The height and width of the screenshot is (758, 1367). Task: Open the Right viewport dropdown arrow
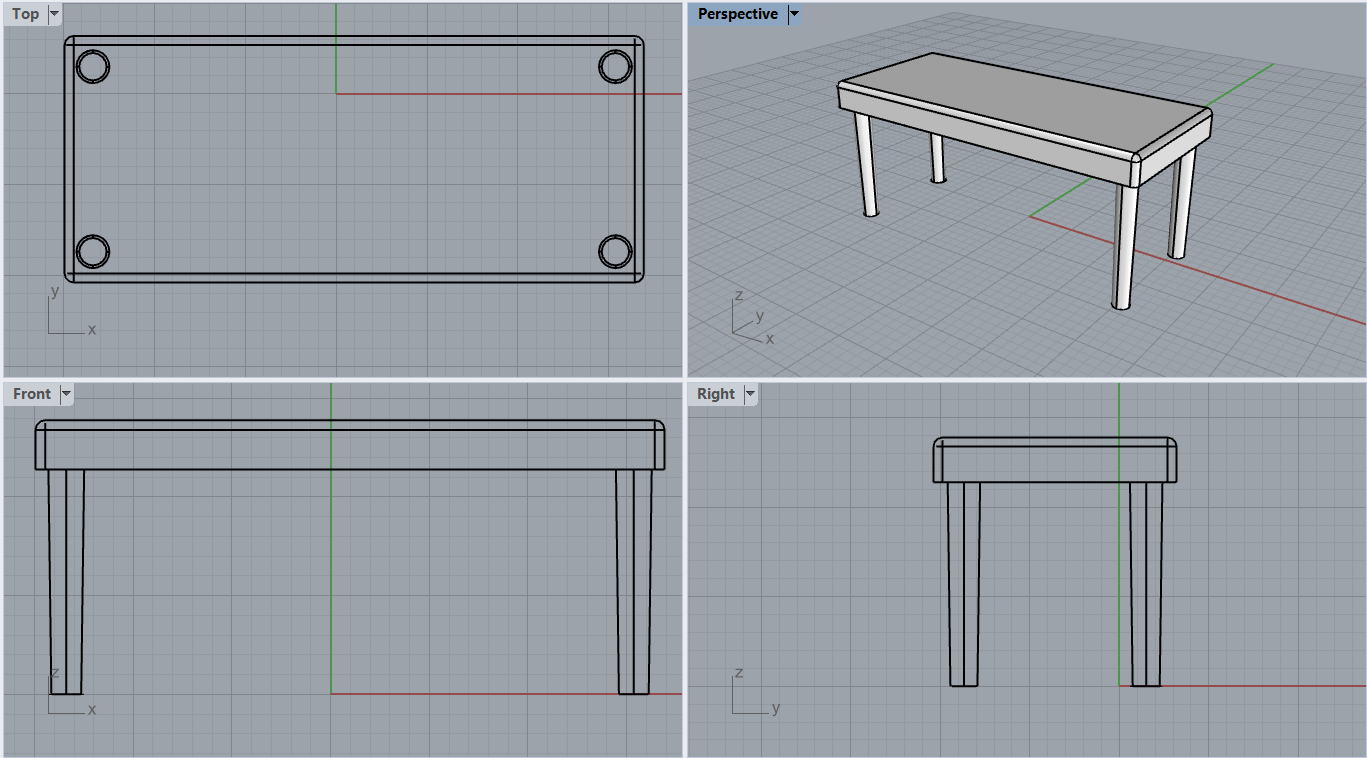pyautogui.click(x=750, y=394)
